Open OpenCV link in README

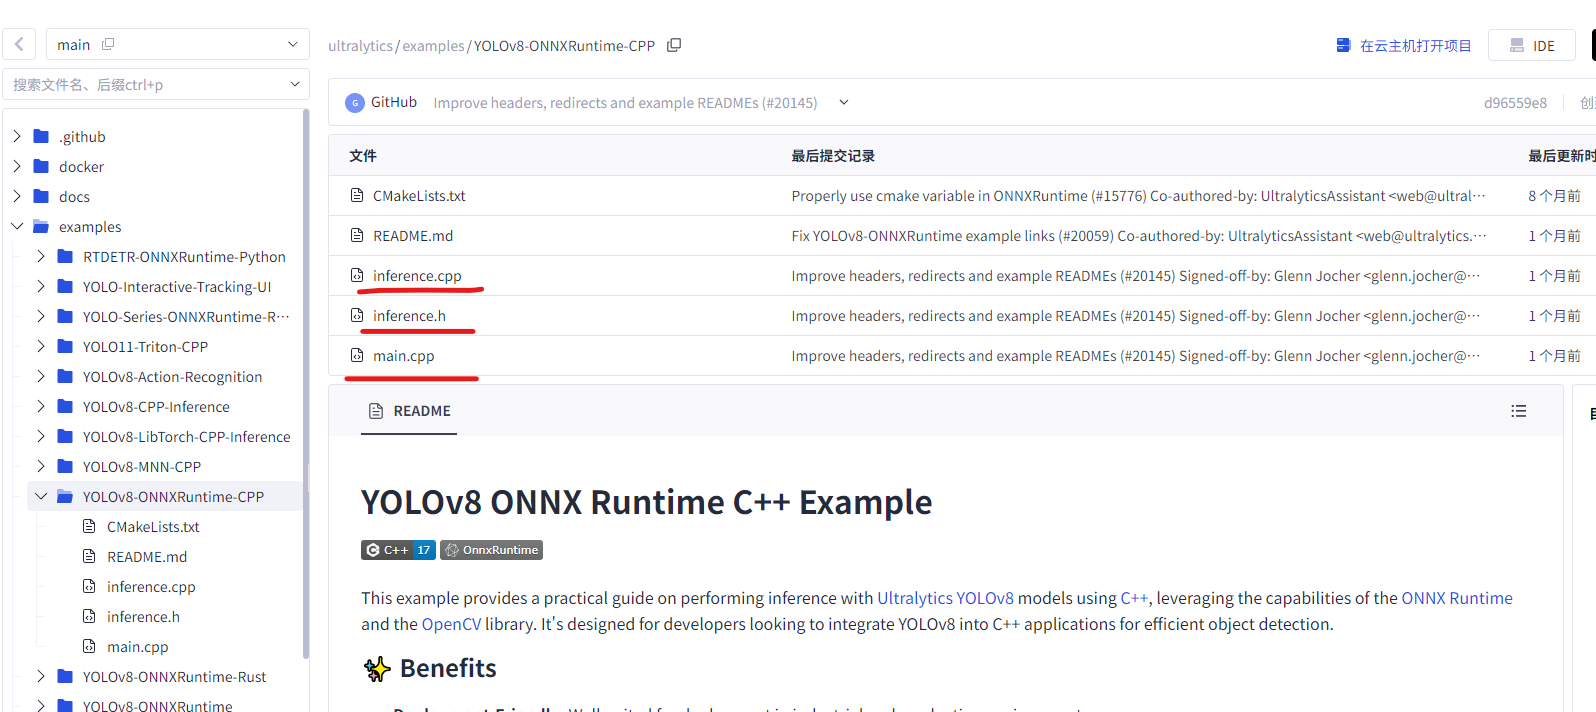click(451, 624)
